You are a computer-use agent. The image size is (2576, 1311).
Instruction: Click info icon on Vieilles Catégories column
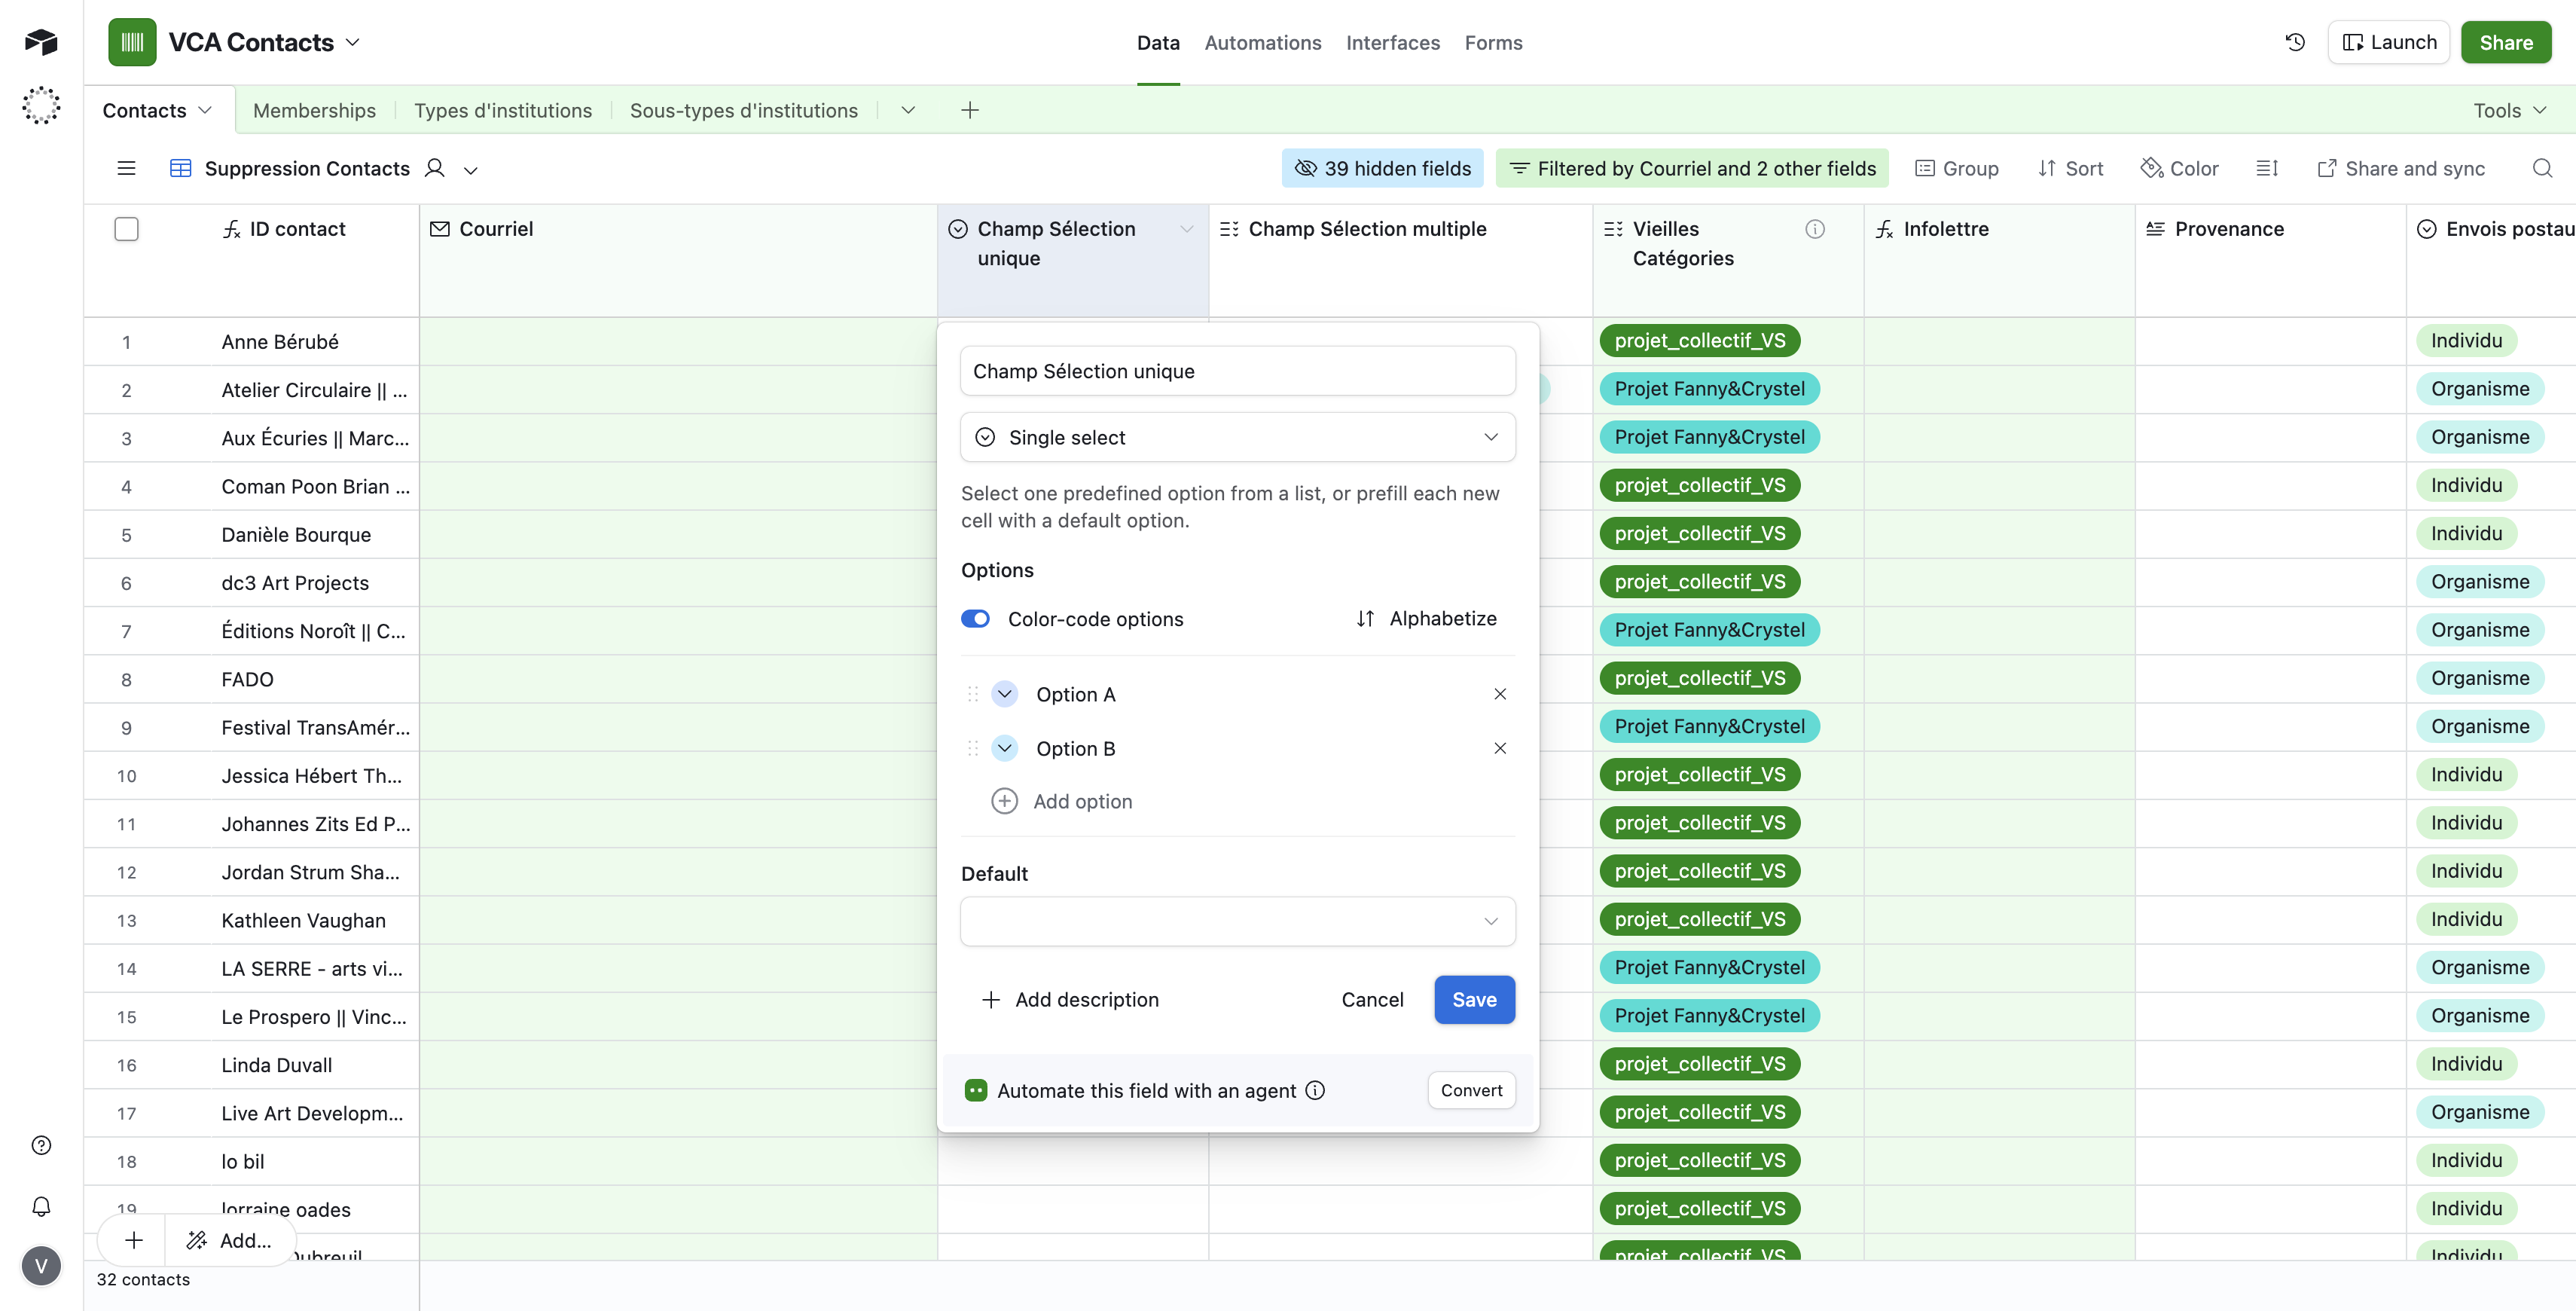[1814, 229]
